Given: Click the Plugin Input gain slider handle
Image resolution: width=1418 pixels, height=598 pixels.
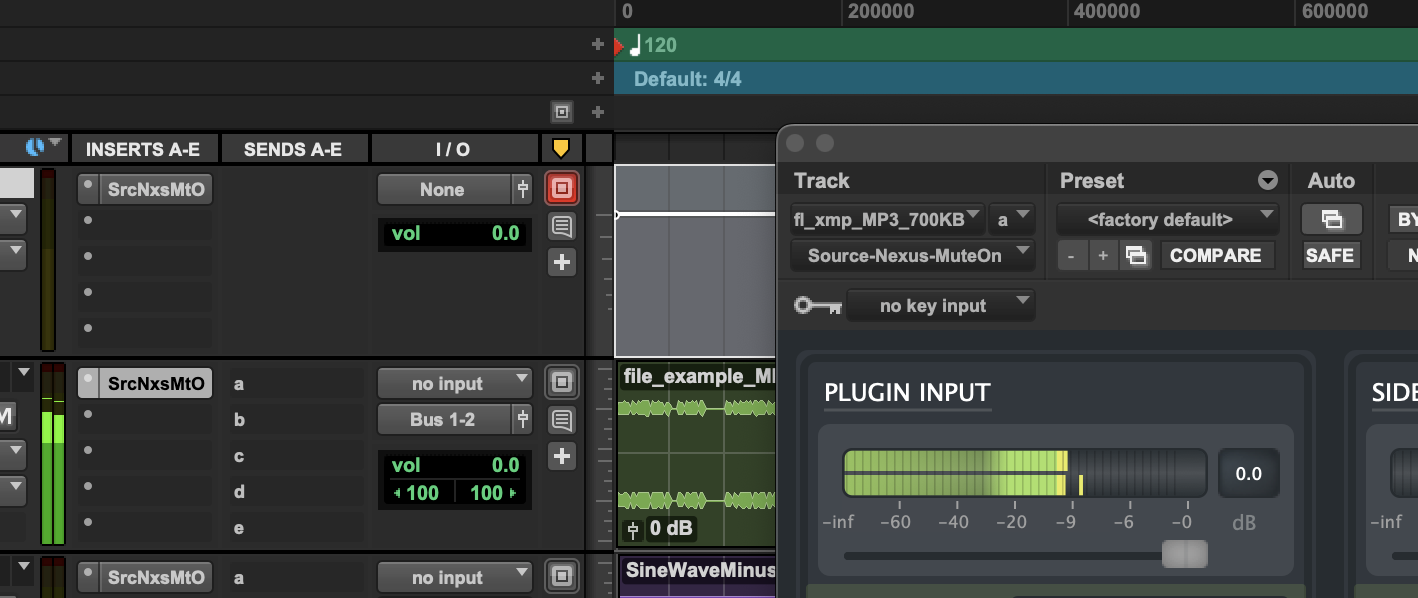Looking at the screenshot, I should tap(1184, 554).
